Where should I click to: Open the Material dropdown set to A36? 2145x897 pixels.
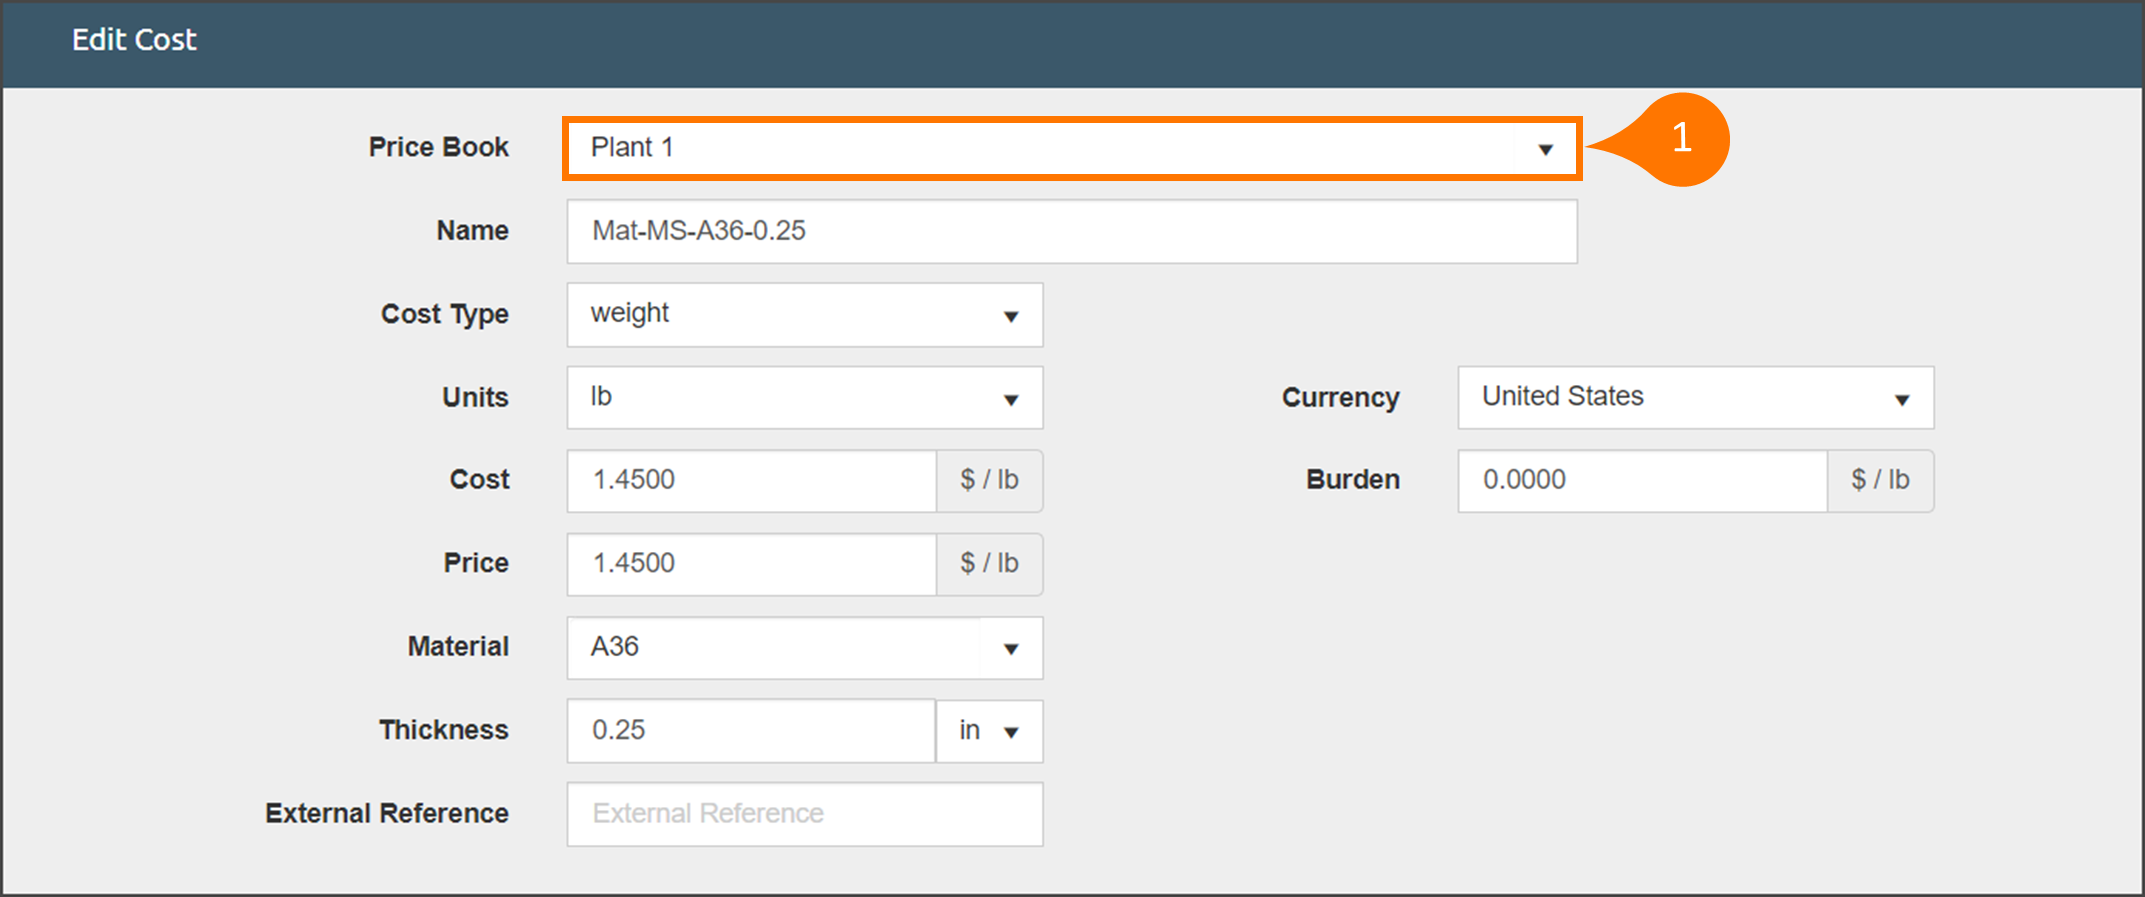[804, 648]
